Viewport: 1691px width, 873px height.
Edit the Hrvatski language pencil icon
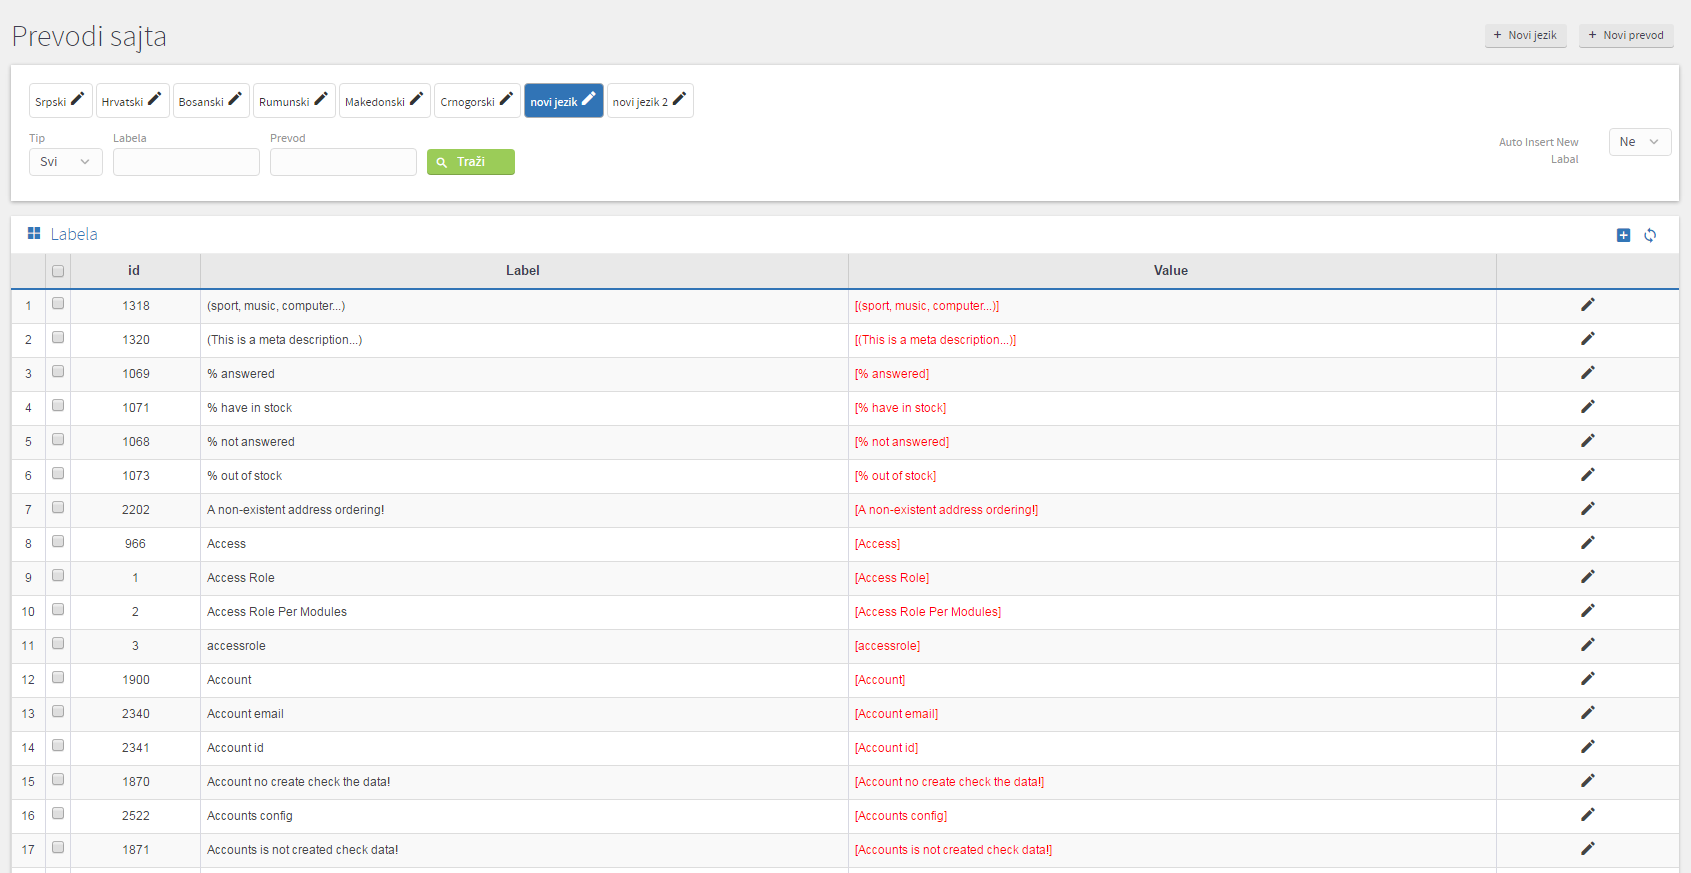[154, 99]
